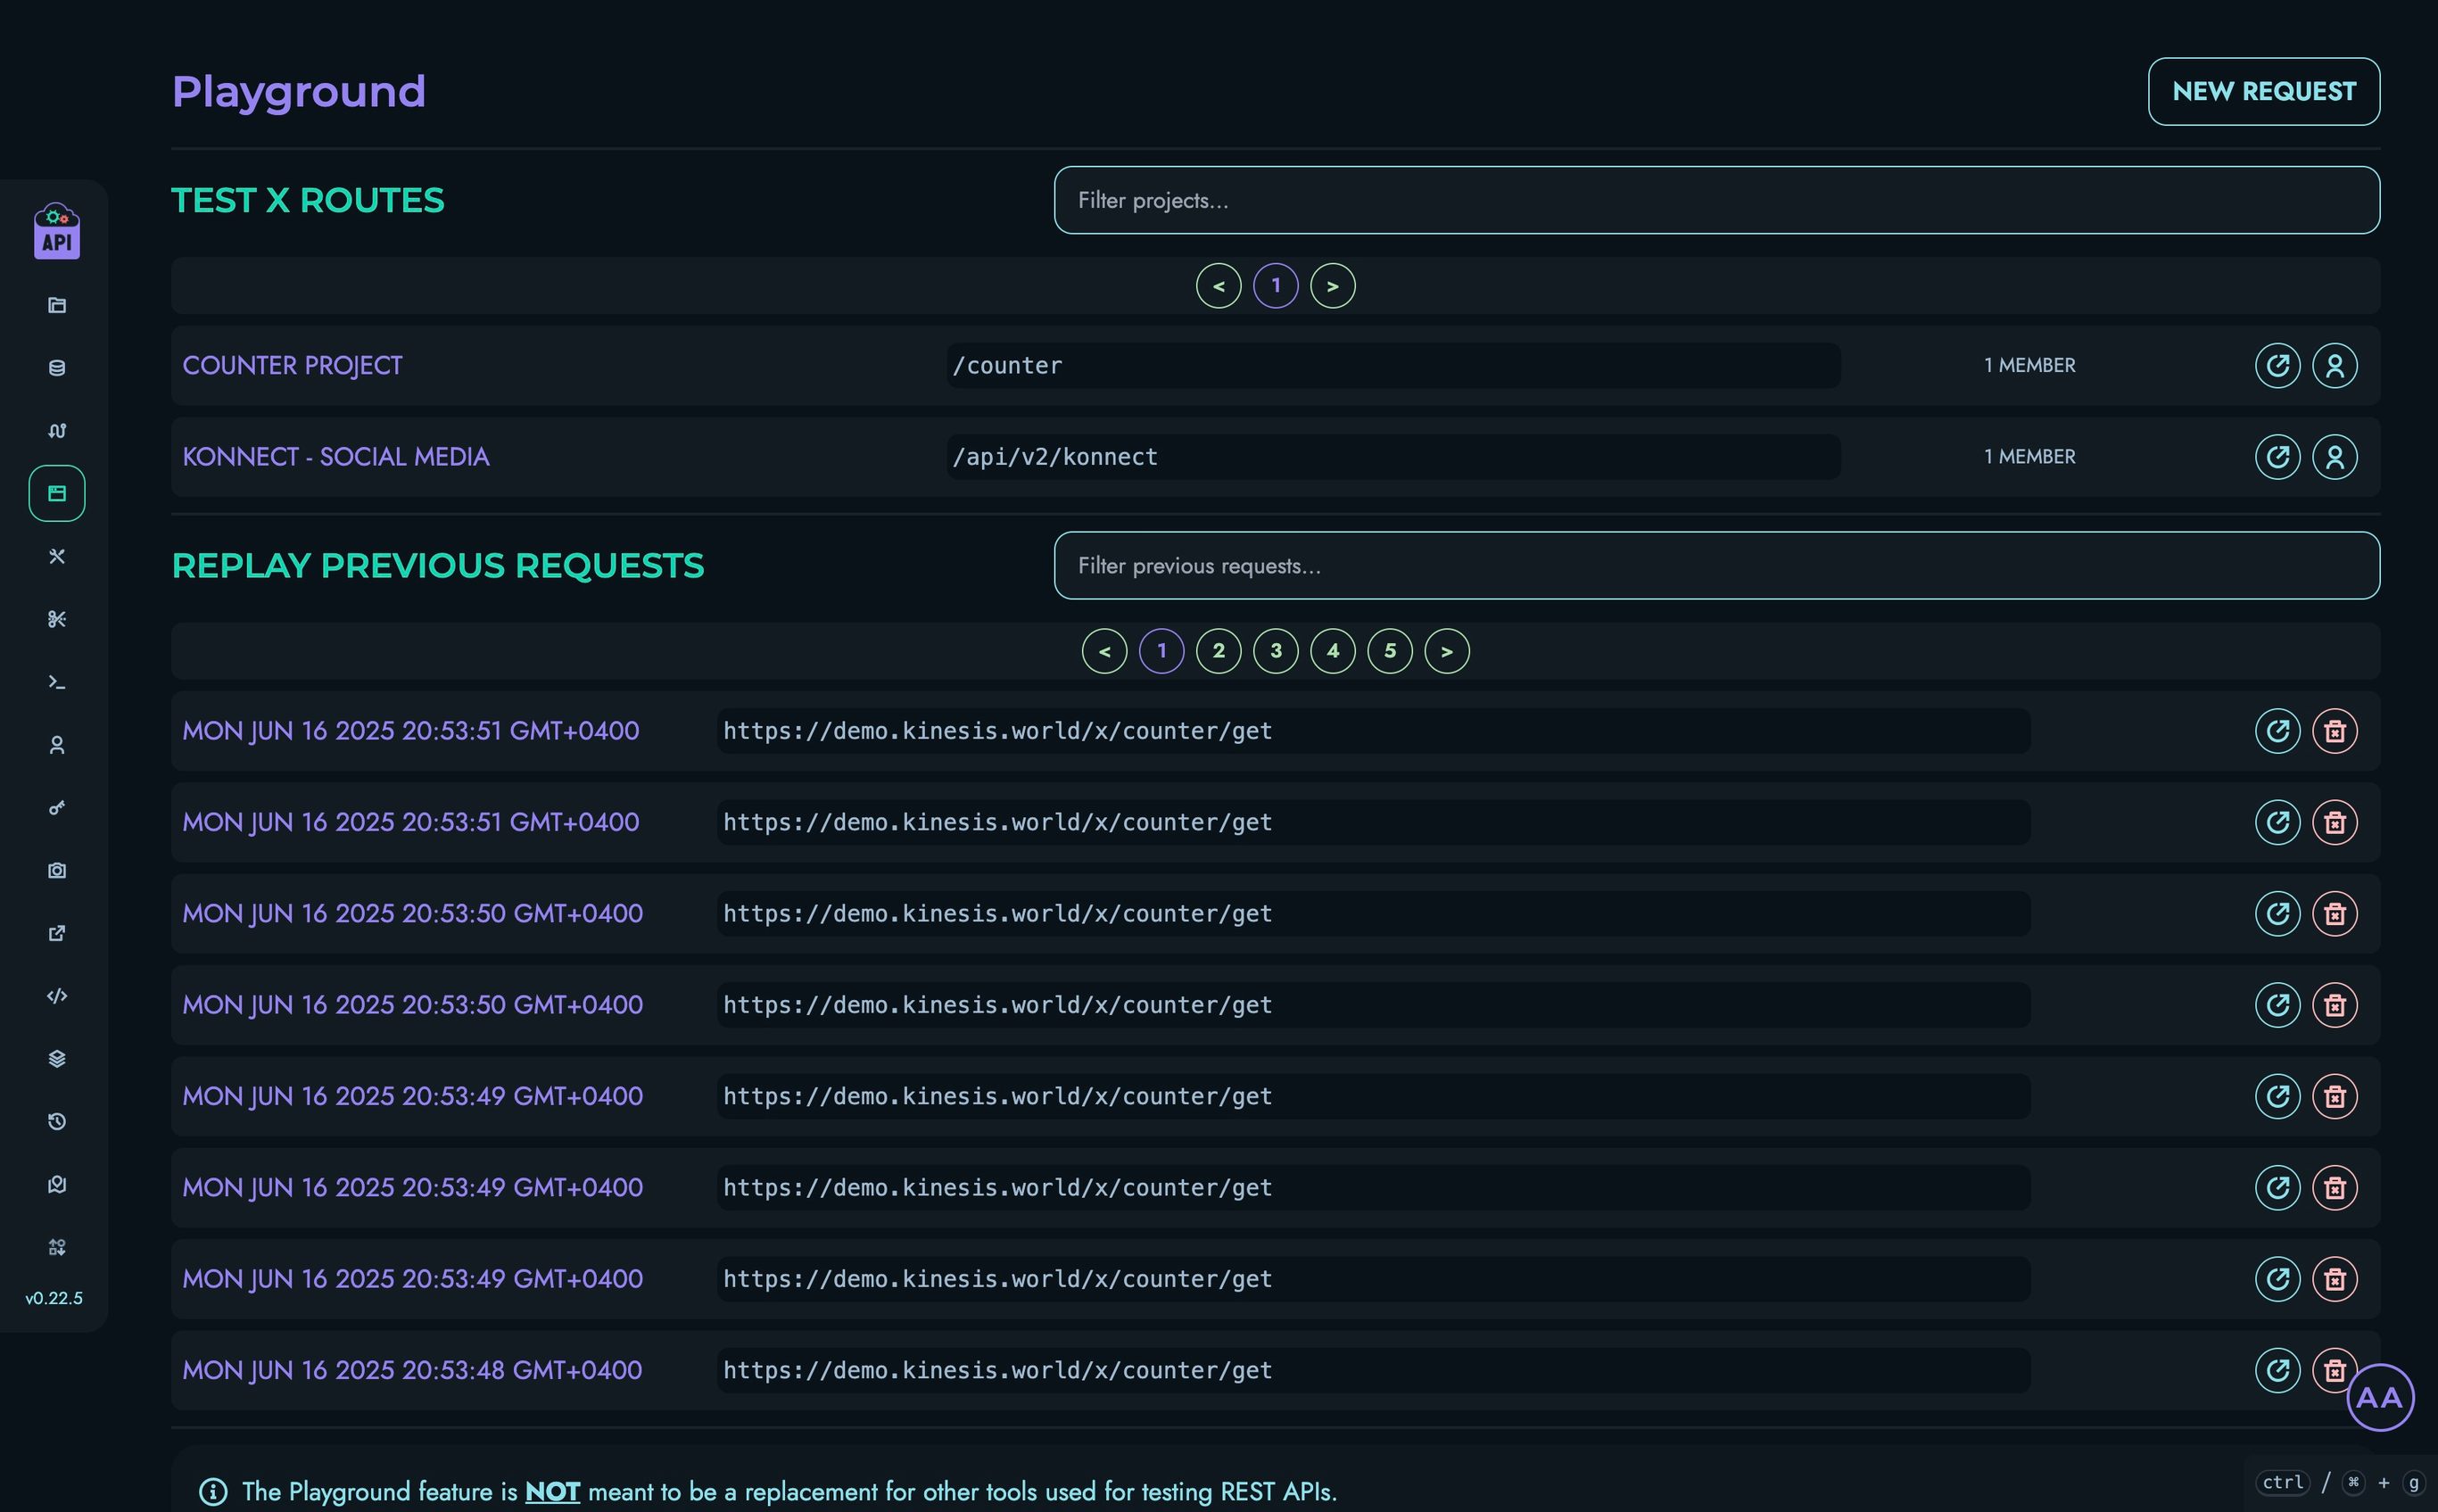Click the Playground page title
The image size is (2438, 1512).
(299, 91)
